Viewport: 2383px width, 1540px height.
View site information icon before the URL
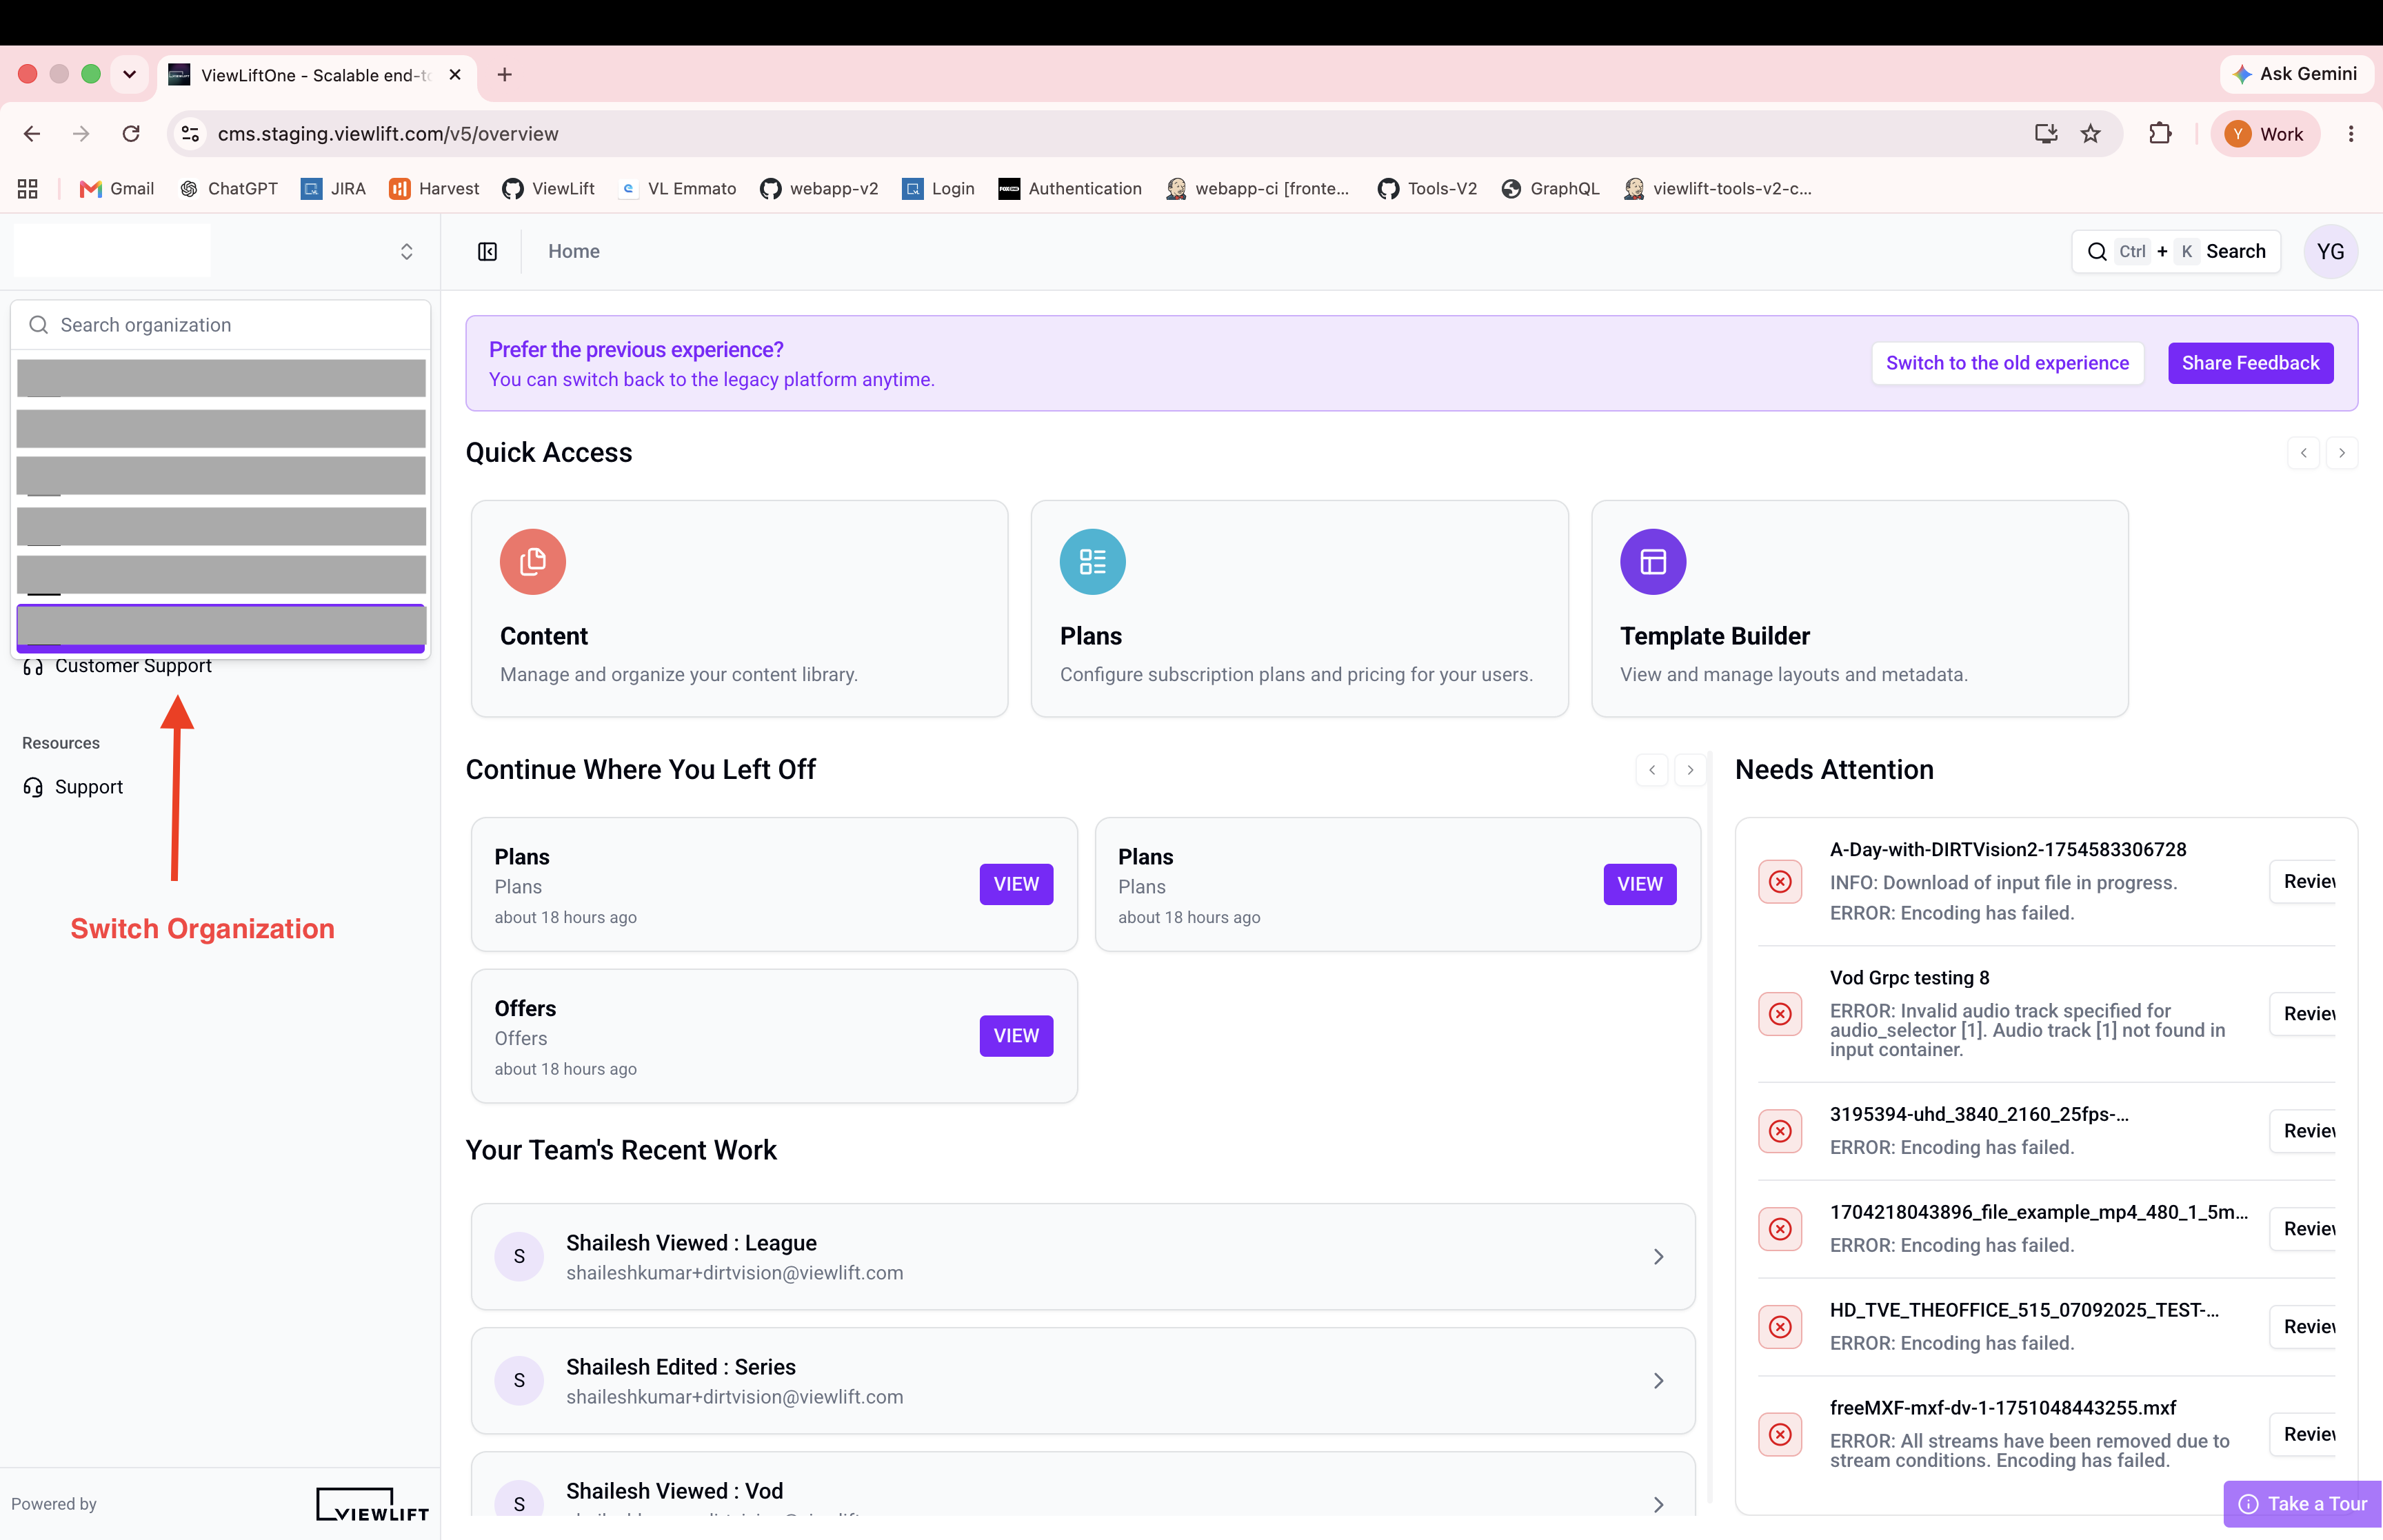pyautogui.click(x=190, y=134)
